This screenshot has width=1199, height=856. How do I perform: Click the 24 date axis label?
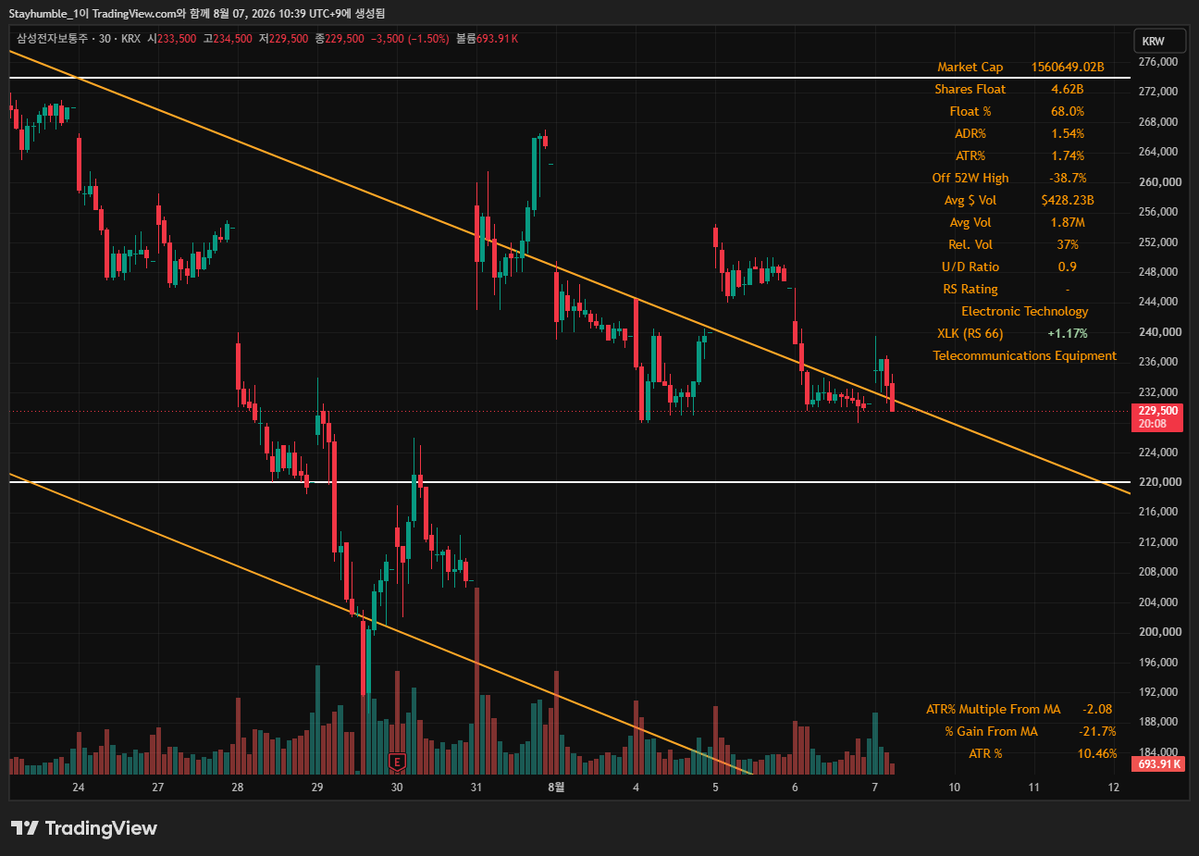[x=78, y=787]
